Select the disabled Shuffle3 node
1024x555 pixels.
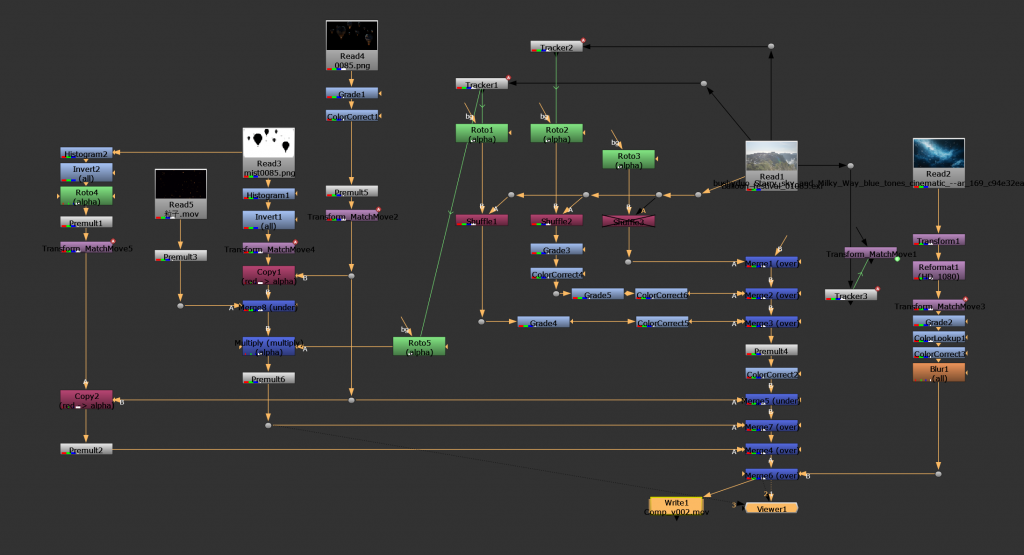point(628,220)
